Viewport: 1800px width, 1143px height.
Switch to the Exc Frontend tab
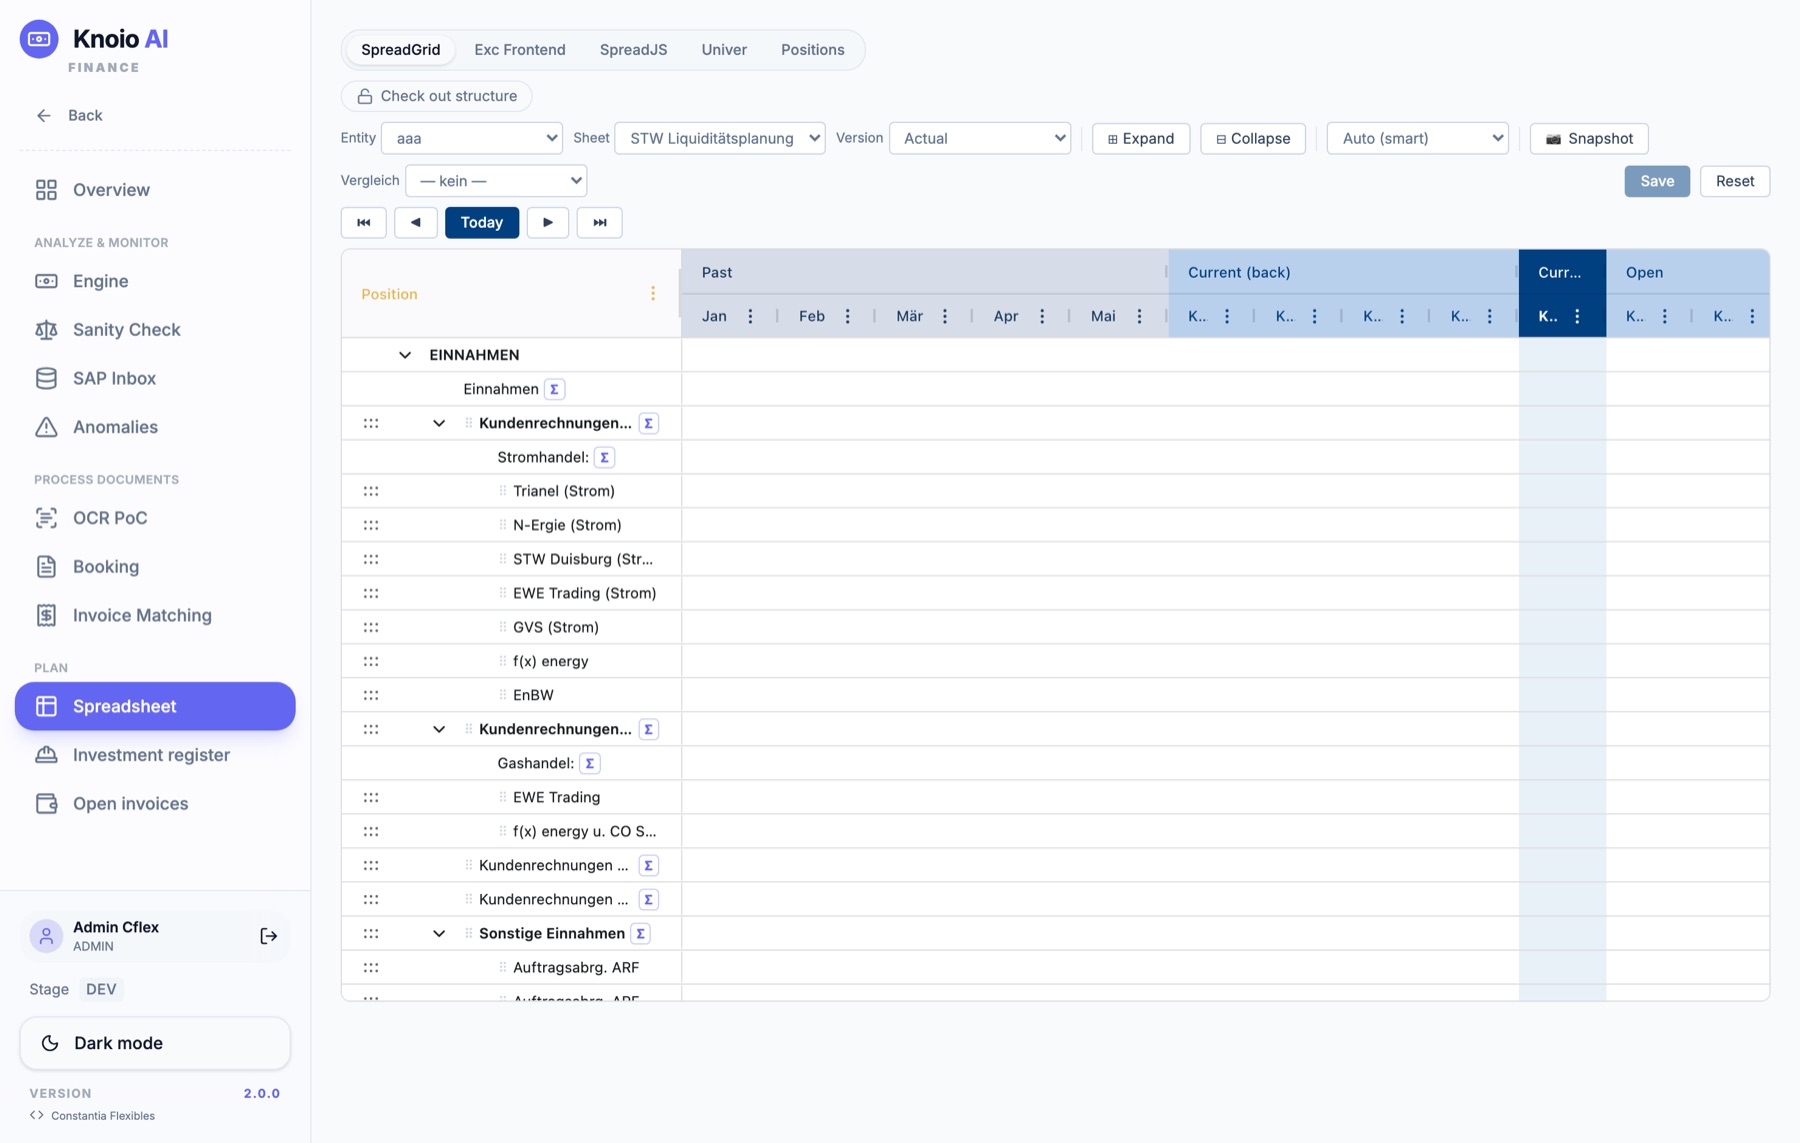tap(520, 50)
